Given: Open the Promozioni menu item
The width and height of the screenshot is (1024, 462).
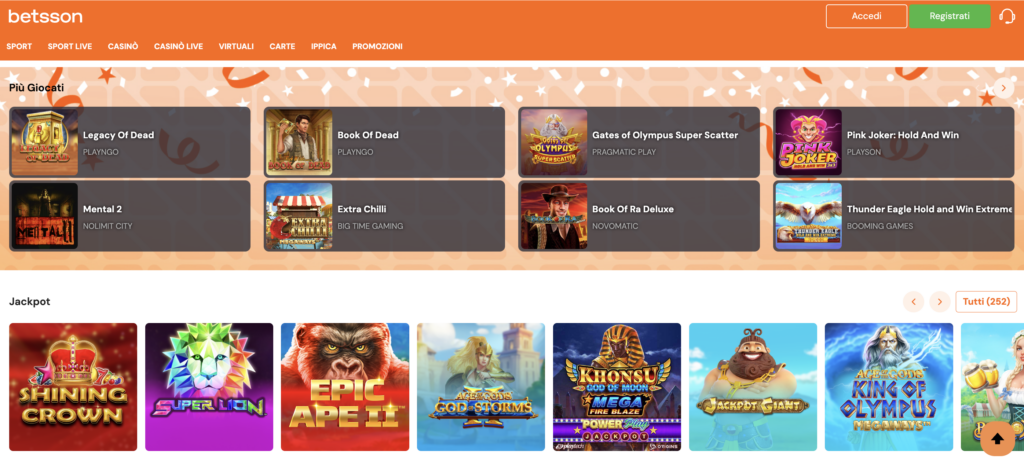Looking at the screenshot, I should pyautogui.click(x=377, y=46).
